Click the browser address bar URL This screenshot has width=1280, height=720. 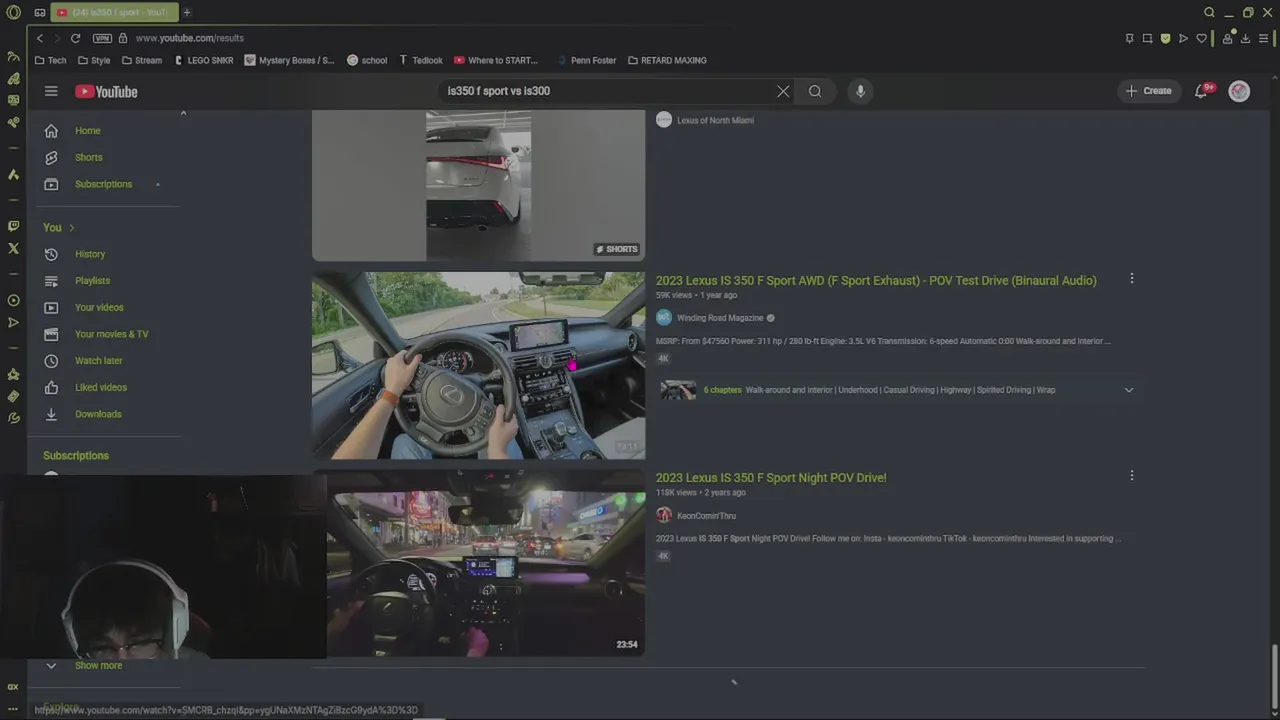(189, 38)
